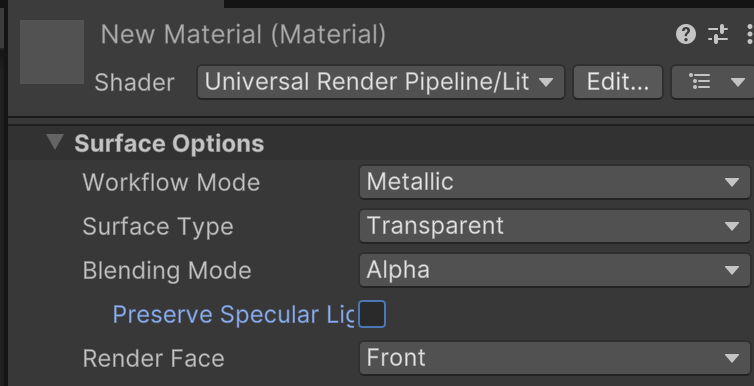This screenshot has height=386, width=754.
Task: Click the list icon next to Edit button
Action: (x=700, y=82)
